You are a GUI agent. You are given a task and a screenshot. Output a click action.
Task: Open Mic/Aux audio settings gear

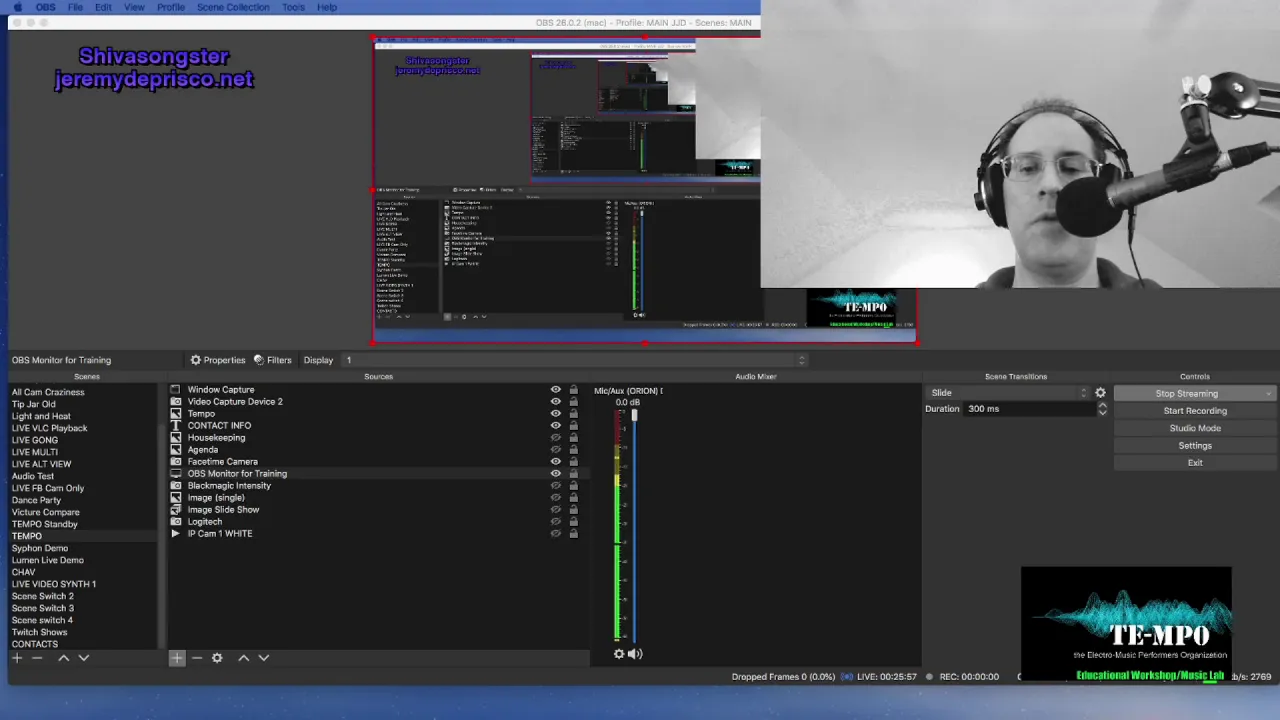click(619, 654)
